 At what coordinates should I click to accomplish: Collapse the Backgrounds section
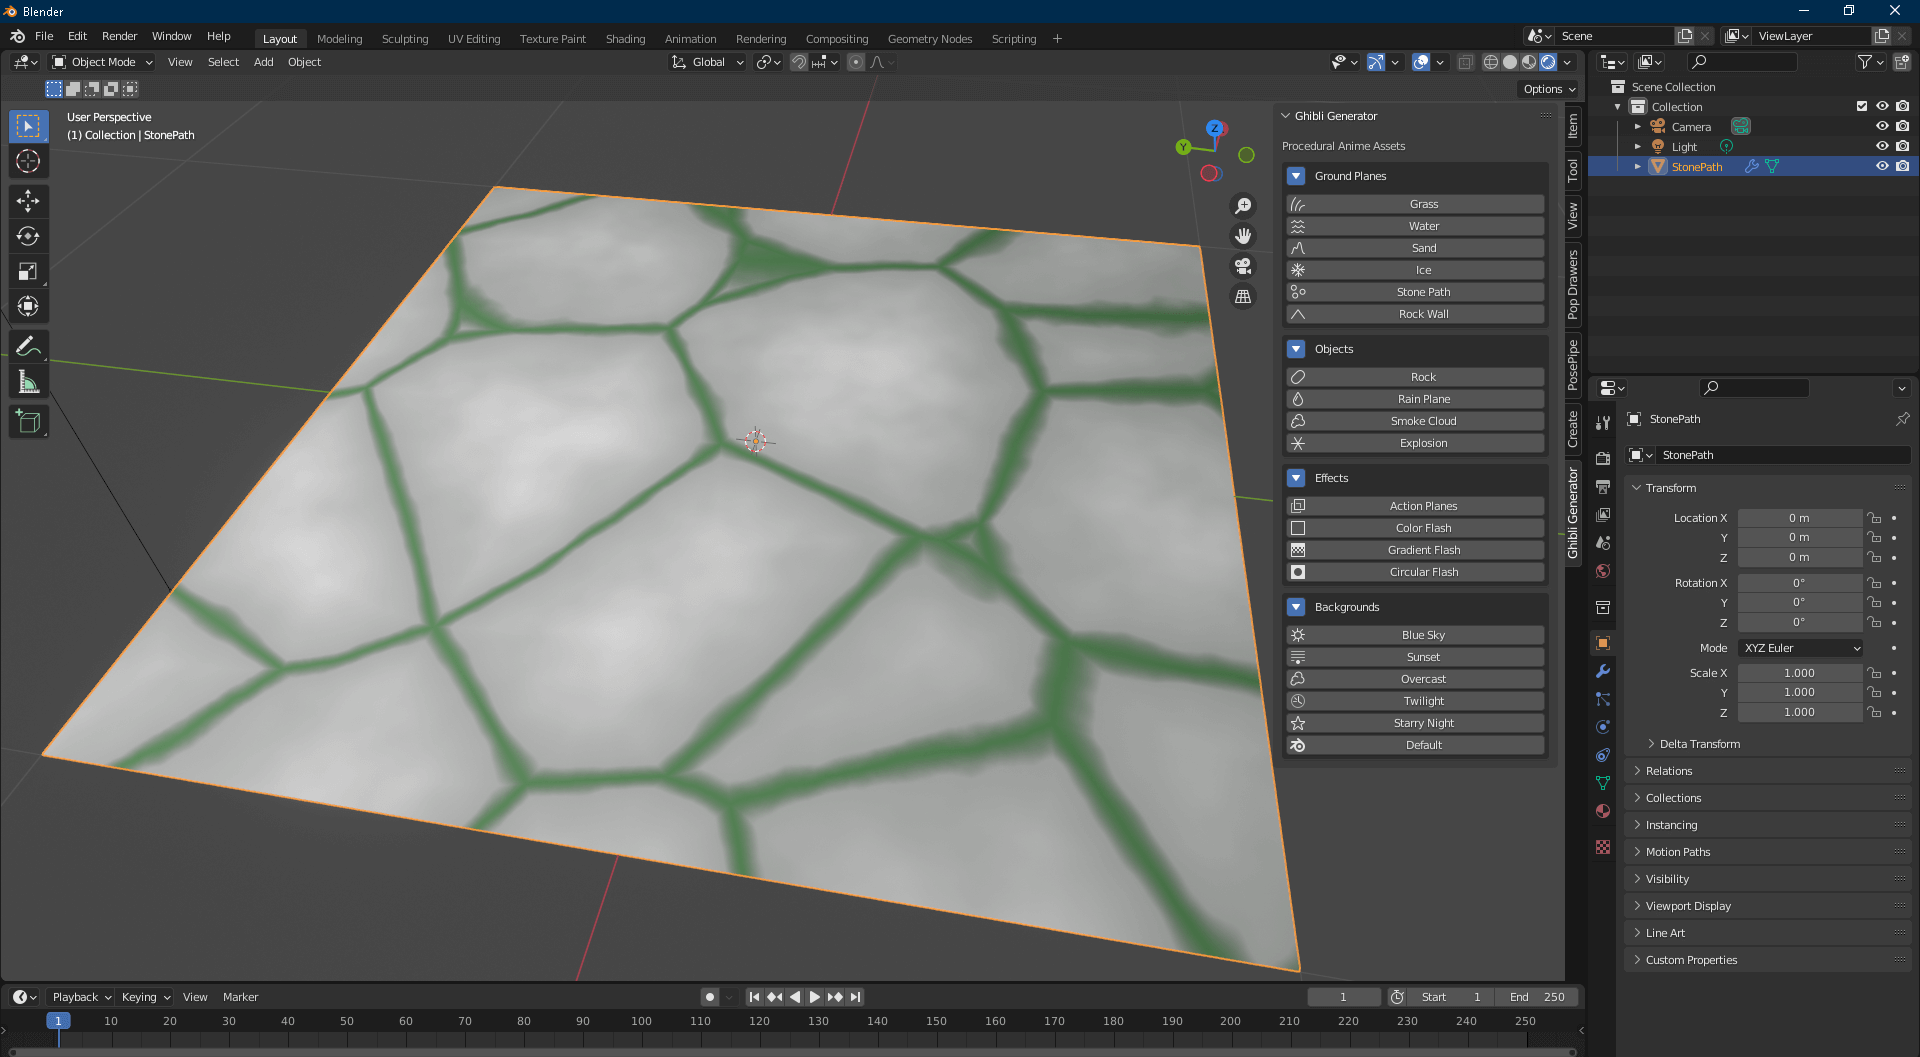(1296, 607)
